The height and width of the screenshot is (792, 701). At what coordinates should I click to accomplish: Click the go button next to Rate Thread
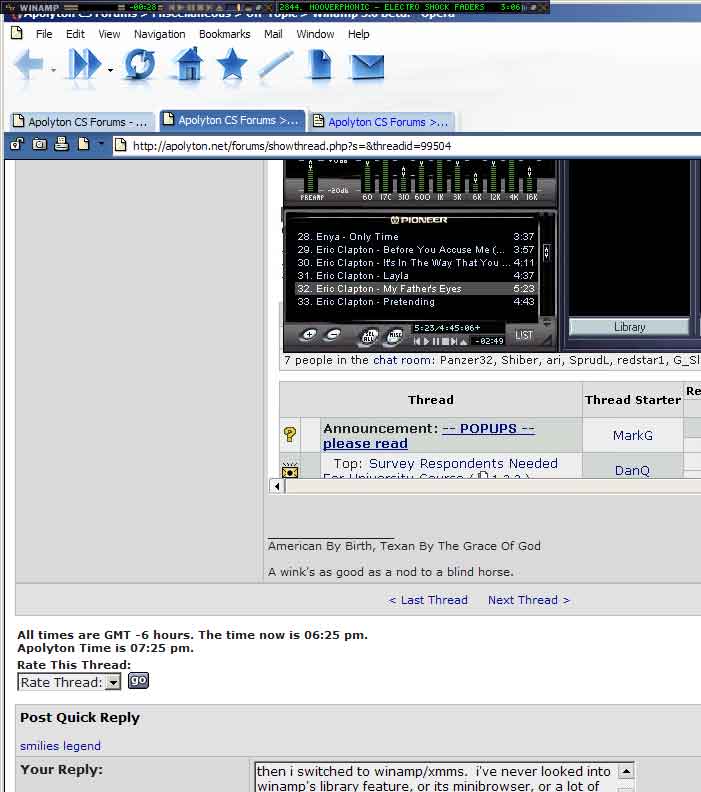tap(138, 680)
